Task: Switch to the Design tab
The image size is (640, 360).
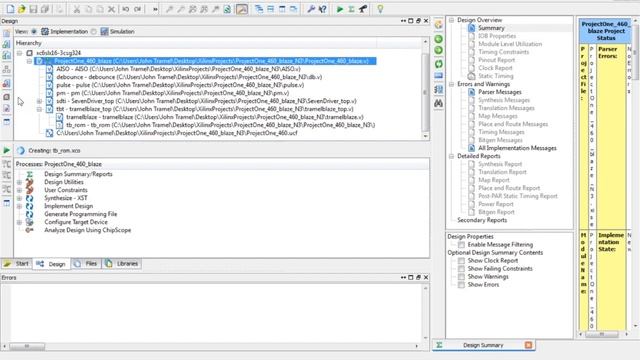Action: point(51,264)
